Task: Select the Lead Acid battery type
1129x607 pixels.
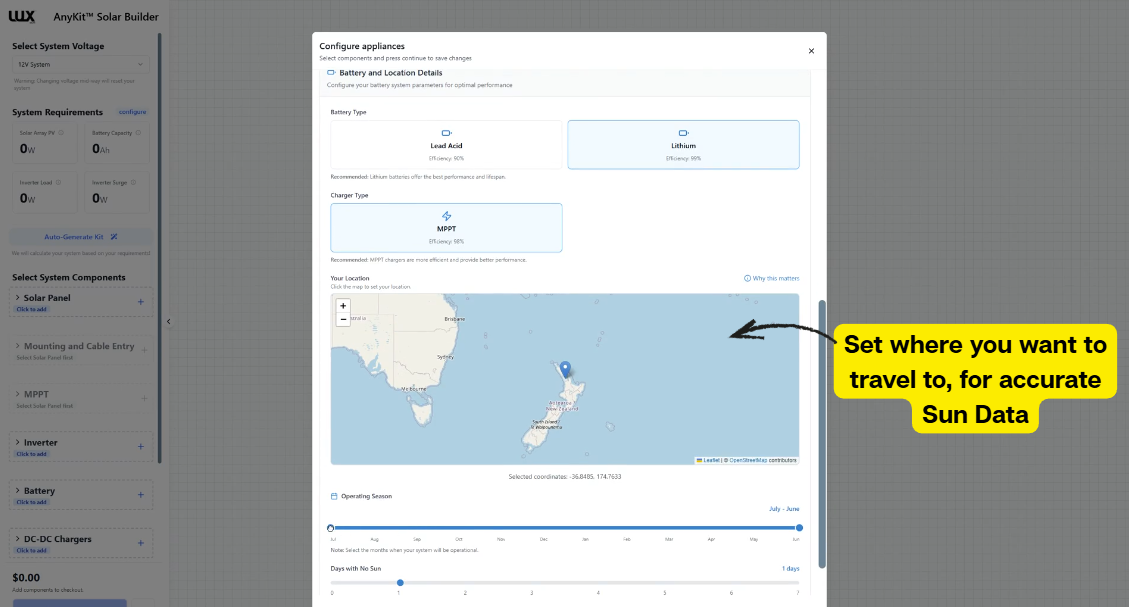Action: tap(446, 144)
